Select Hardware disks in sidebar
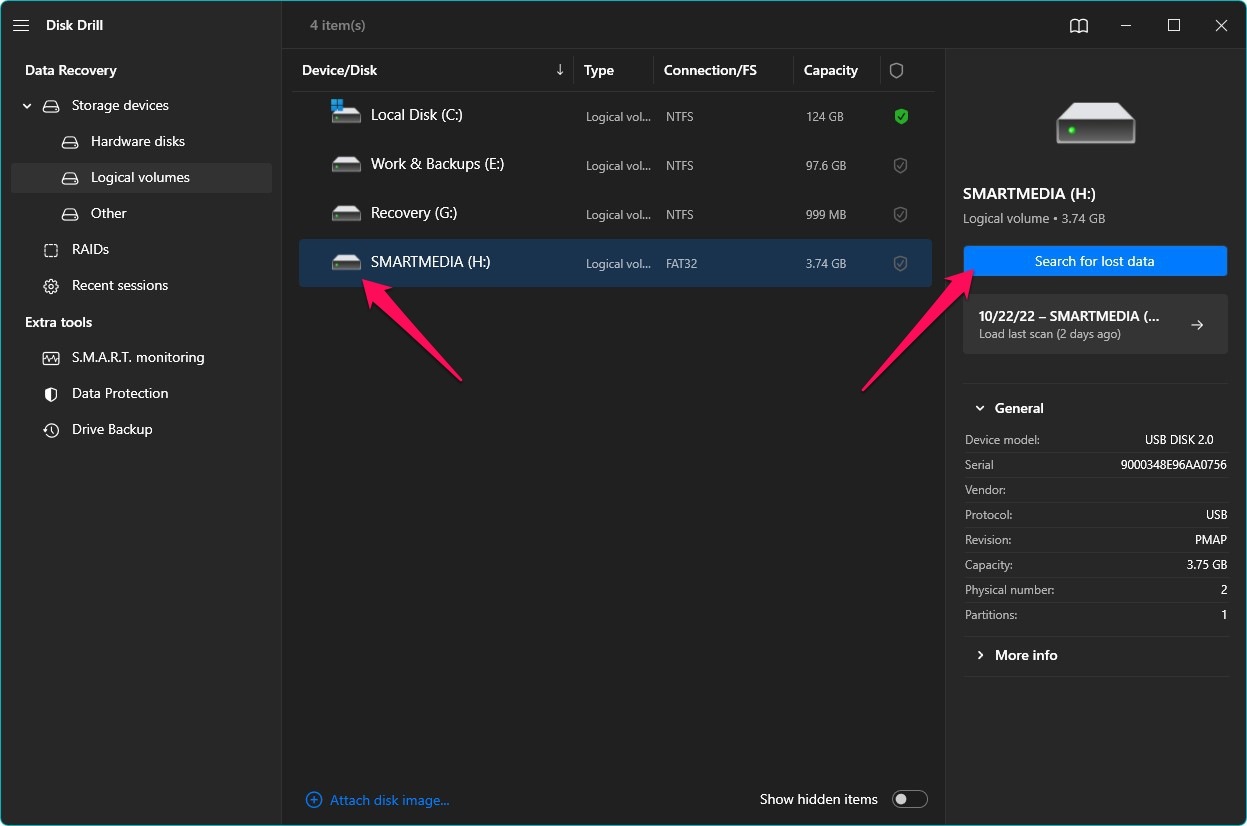 pyautogui.click(x=138, y=142)
